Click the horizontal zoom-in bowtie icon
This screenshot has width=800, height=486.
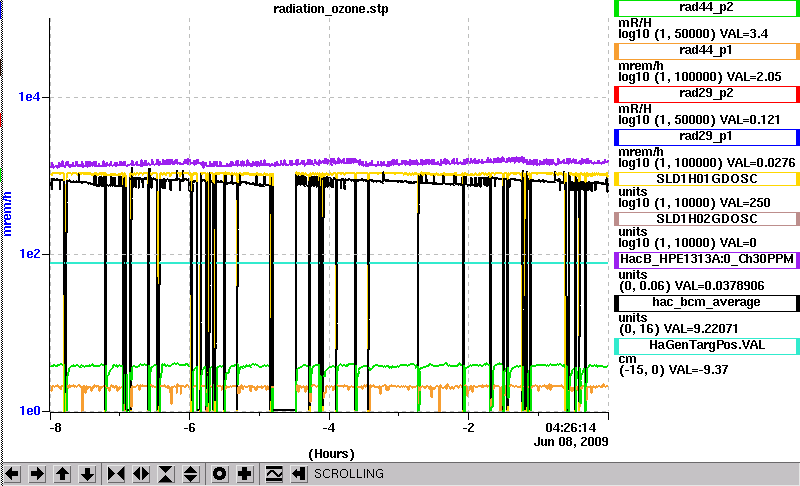(x=116, y=474)
